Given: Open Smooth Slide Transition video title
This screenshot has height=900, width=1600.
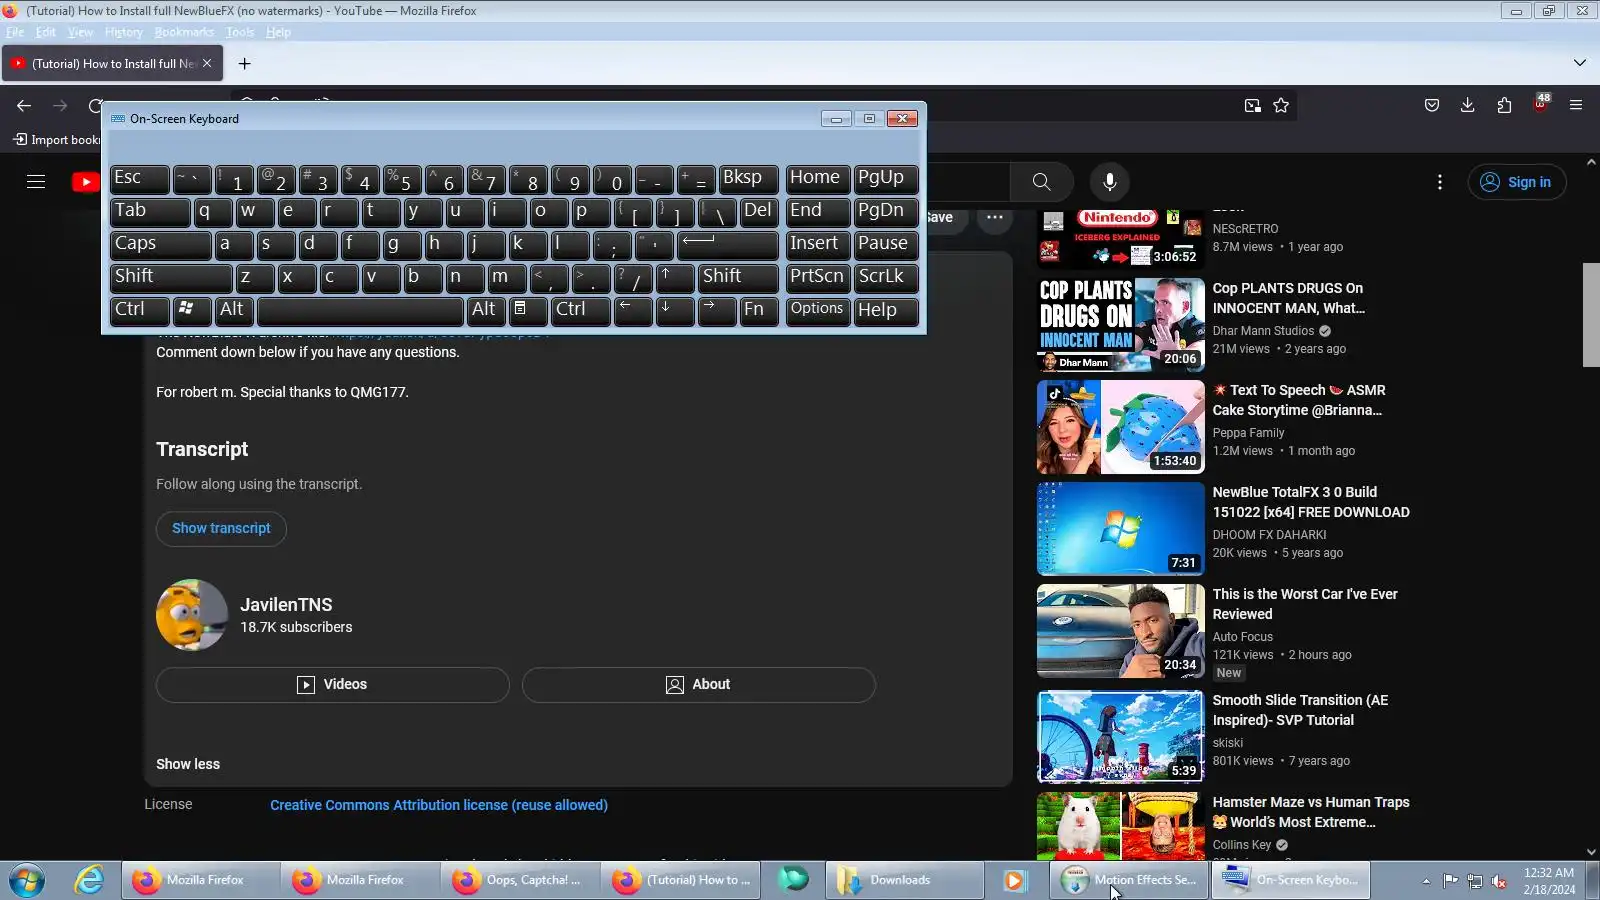Looking at the screenshot, I should [1300, 711].
